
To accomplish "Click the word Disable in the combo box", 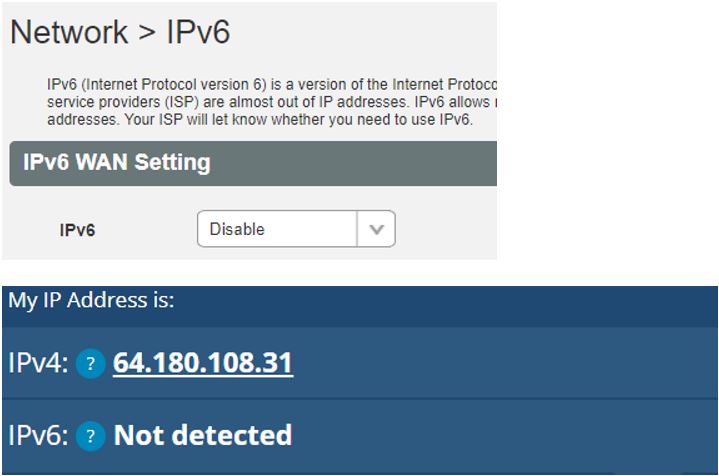I will pos(237,229).
